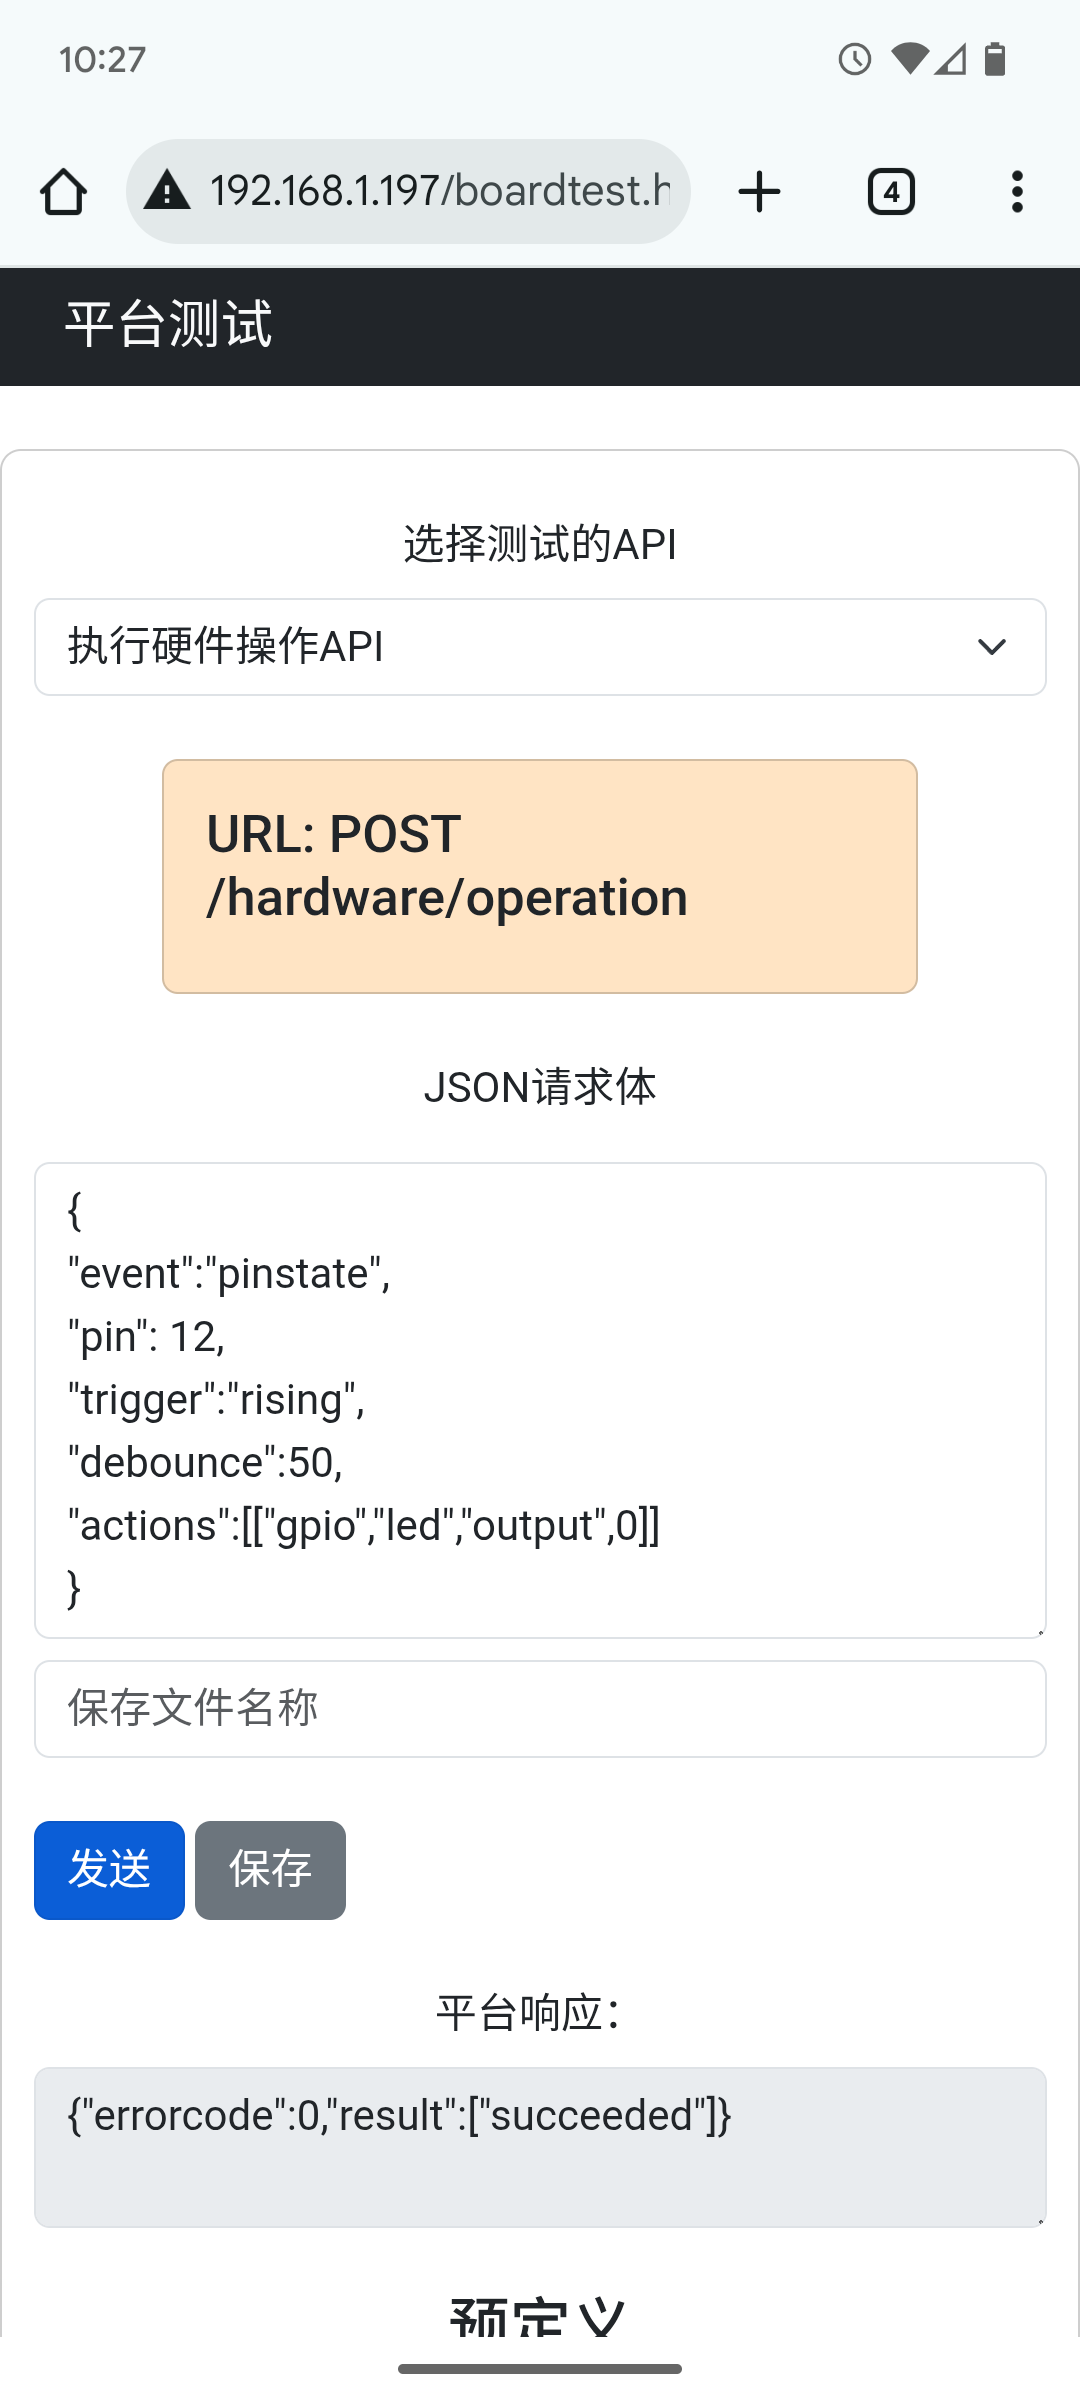Focus the 保存文件名称 filename field
Screen dimensions: 1080x2400
tap(540, 1709)
